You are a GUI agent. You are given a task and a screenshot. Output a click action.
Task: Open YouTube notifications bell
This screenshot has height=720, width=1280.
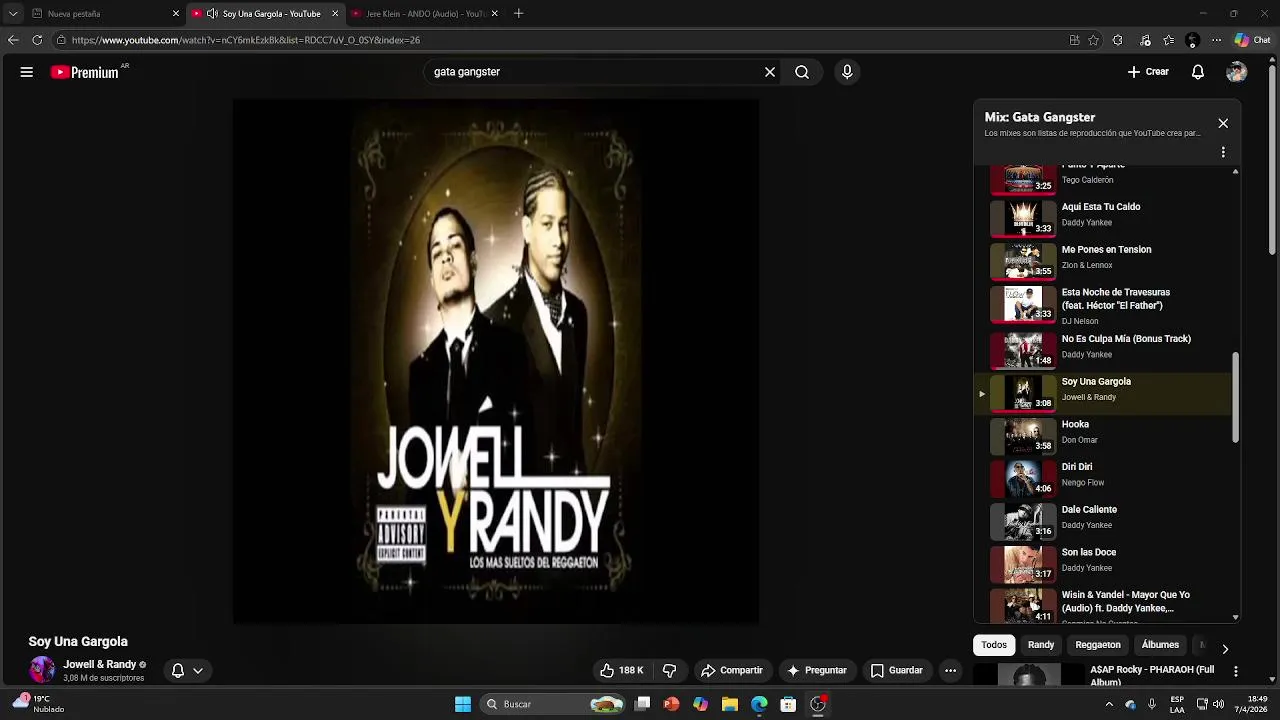pos(1198,72)
